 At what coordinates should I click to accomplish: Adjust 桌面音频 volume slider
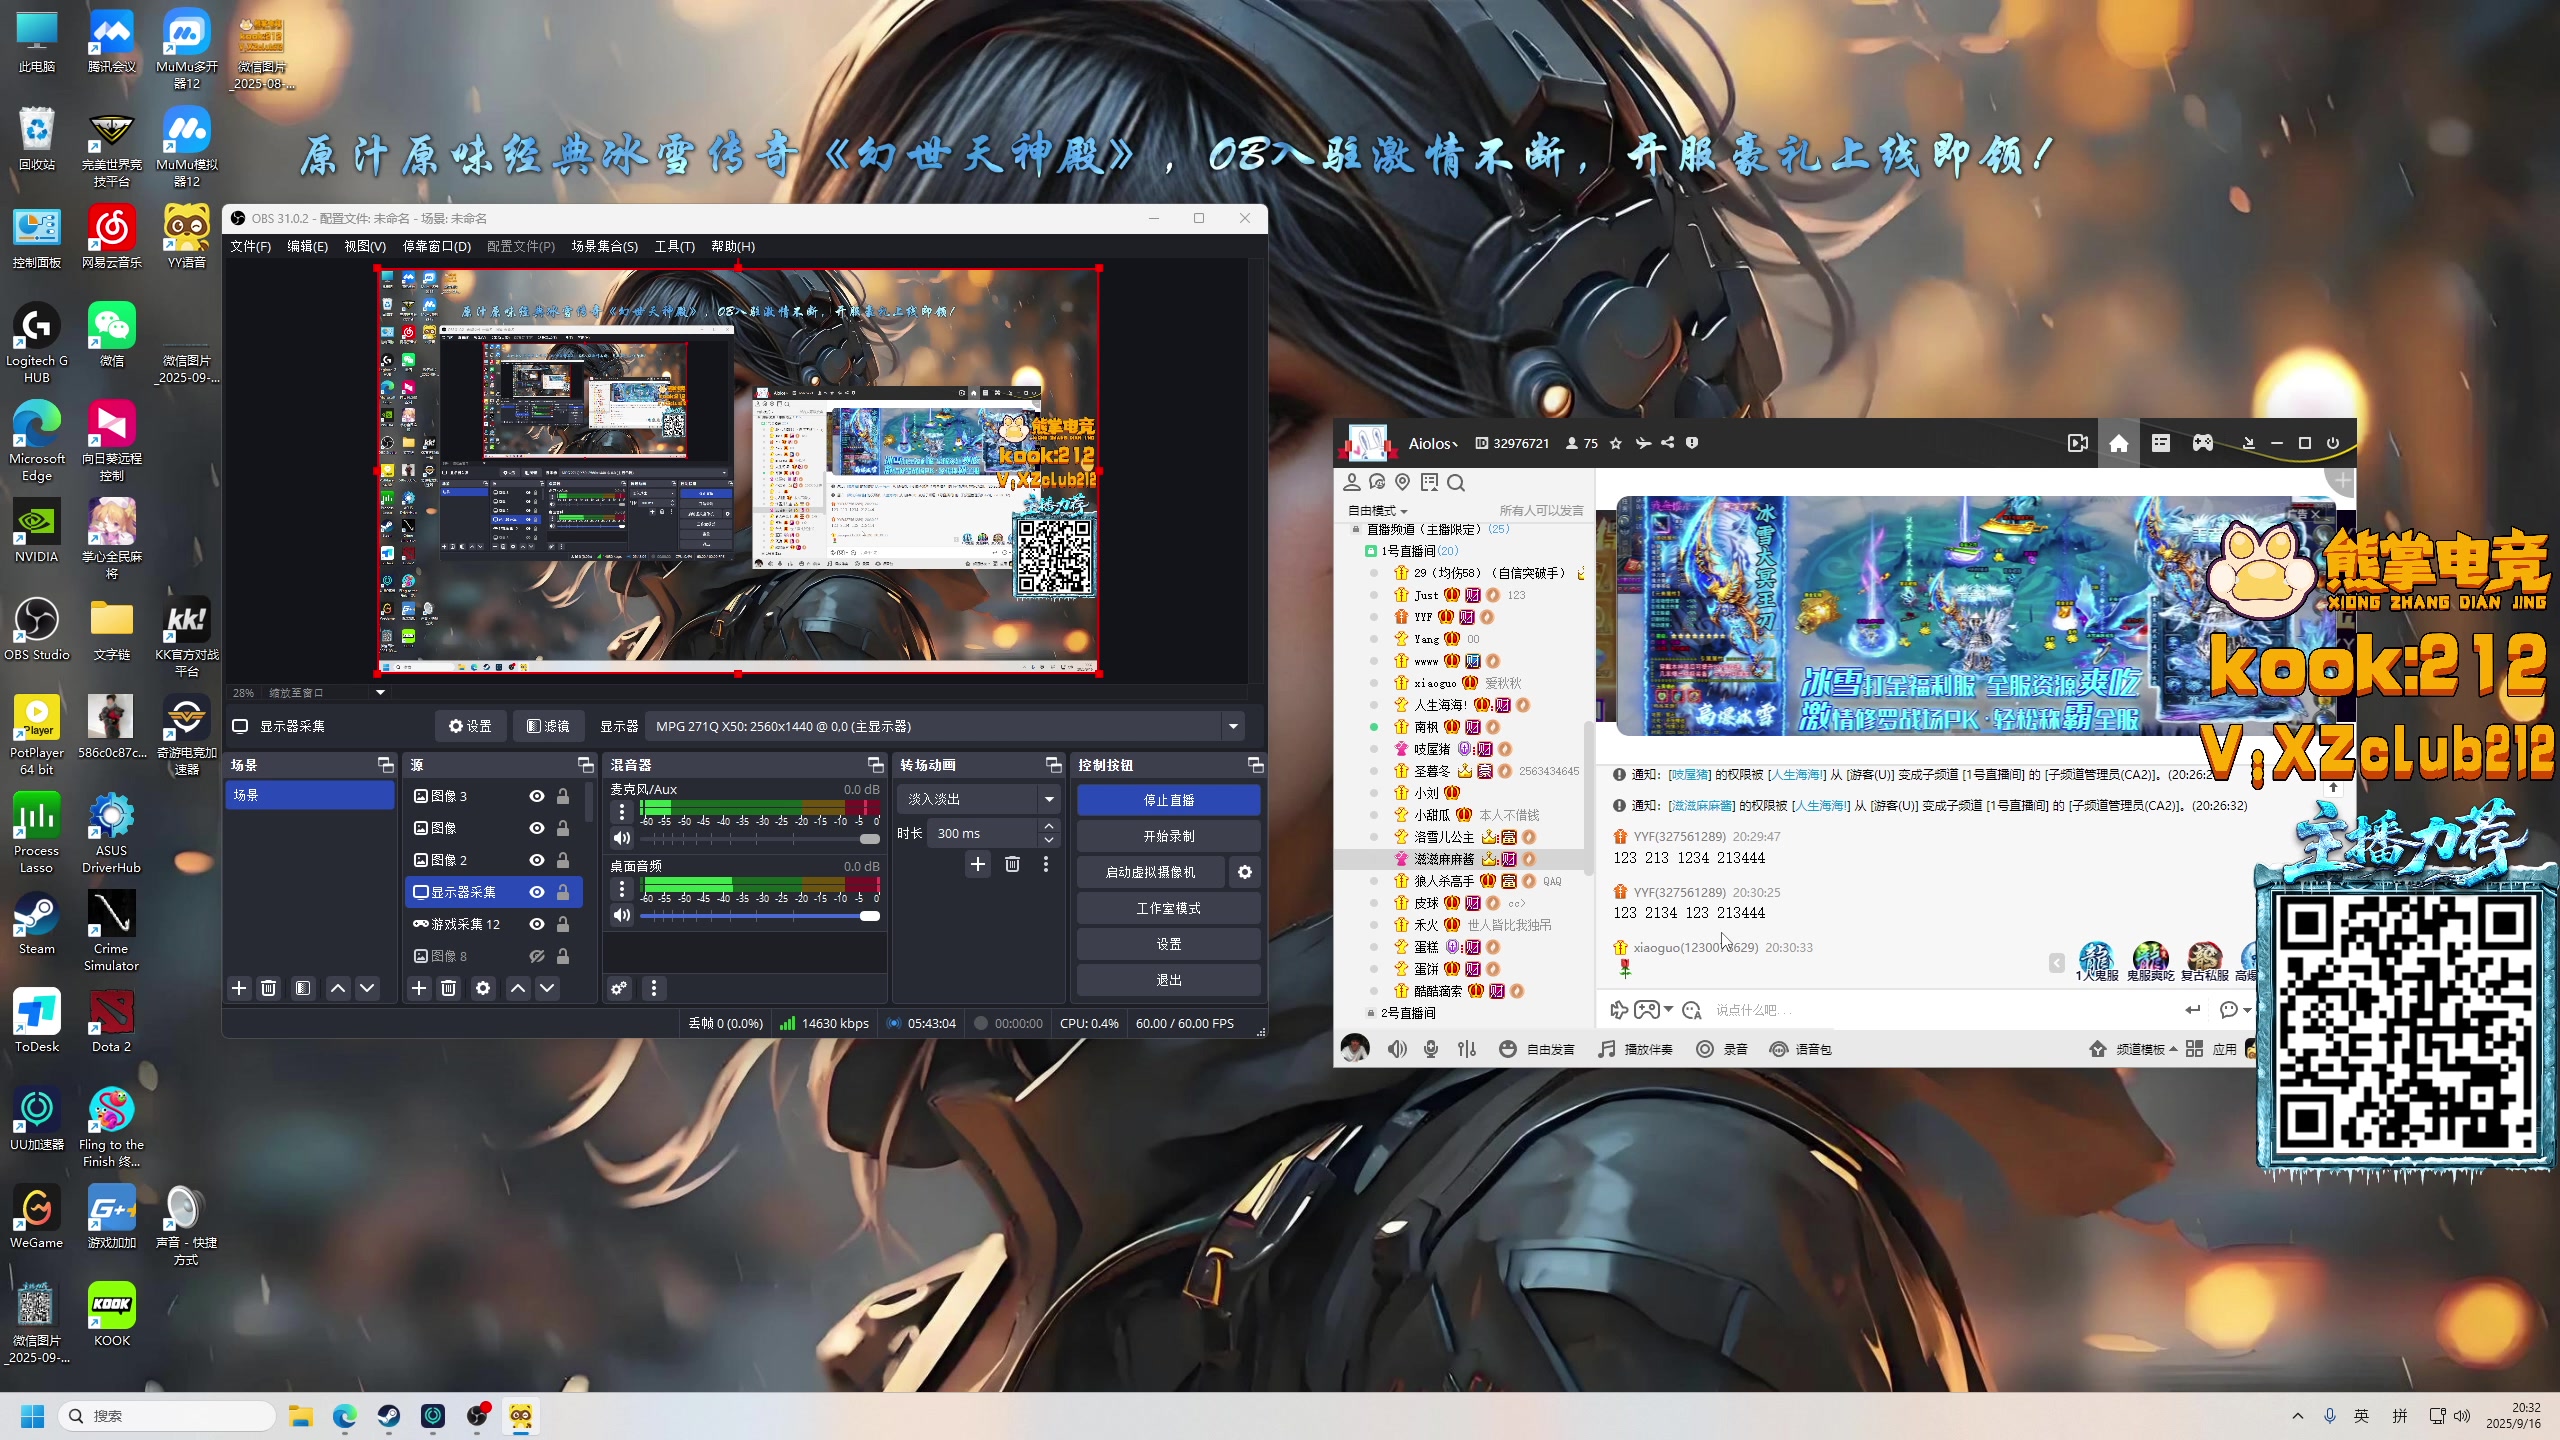[759, 915]
